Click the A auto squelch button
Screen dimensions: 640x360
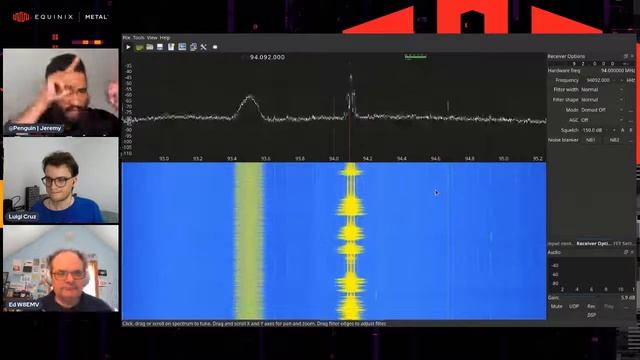click(x=623, y=130)
